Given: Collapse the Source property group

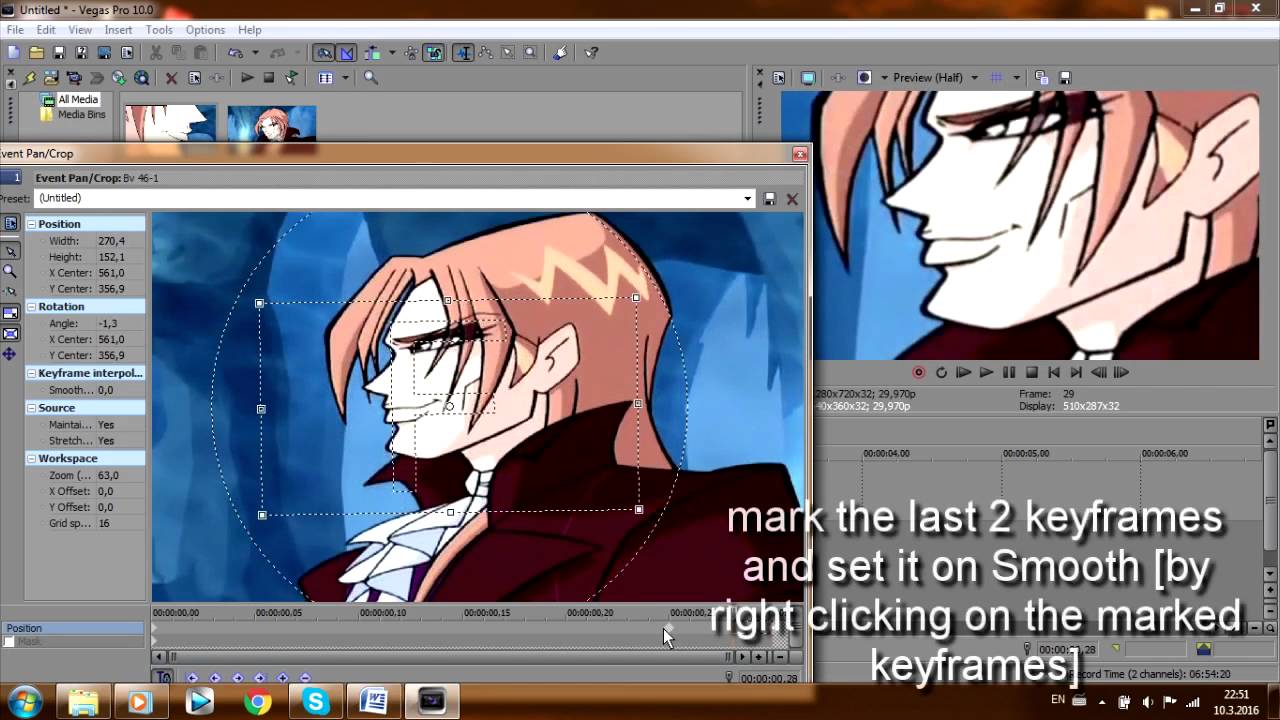Looking at the screenshot, I should [31, 408].
